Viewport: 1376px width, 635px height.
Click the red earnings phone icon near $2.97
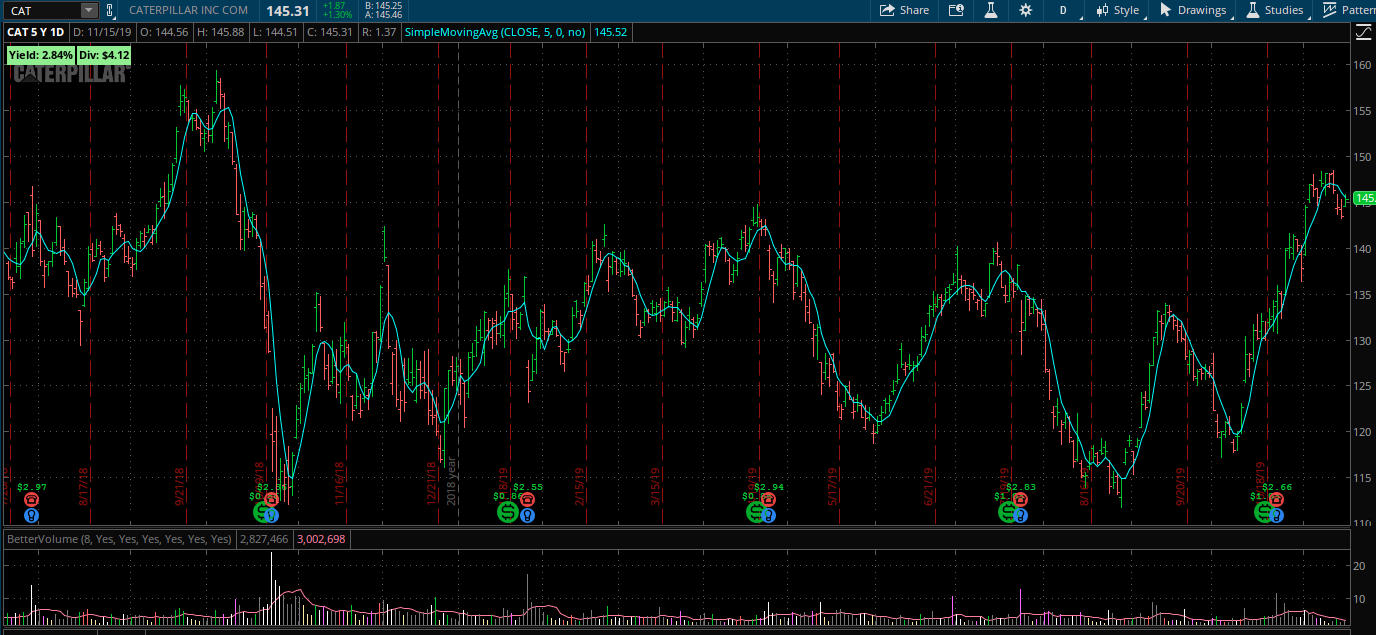click(x=31, y=499)
